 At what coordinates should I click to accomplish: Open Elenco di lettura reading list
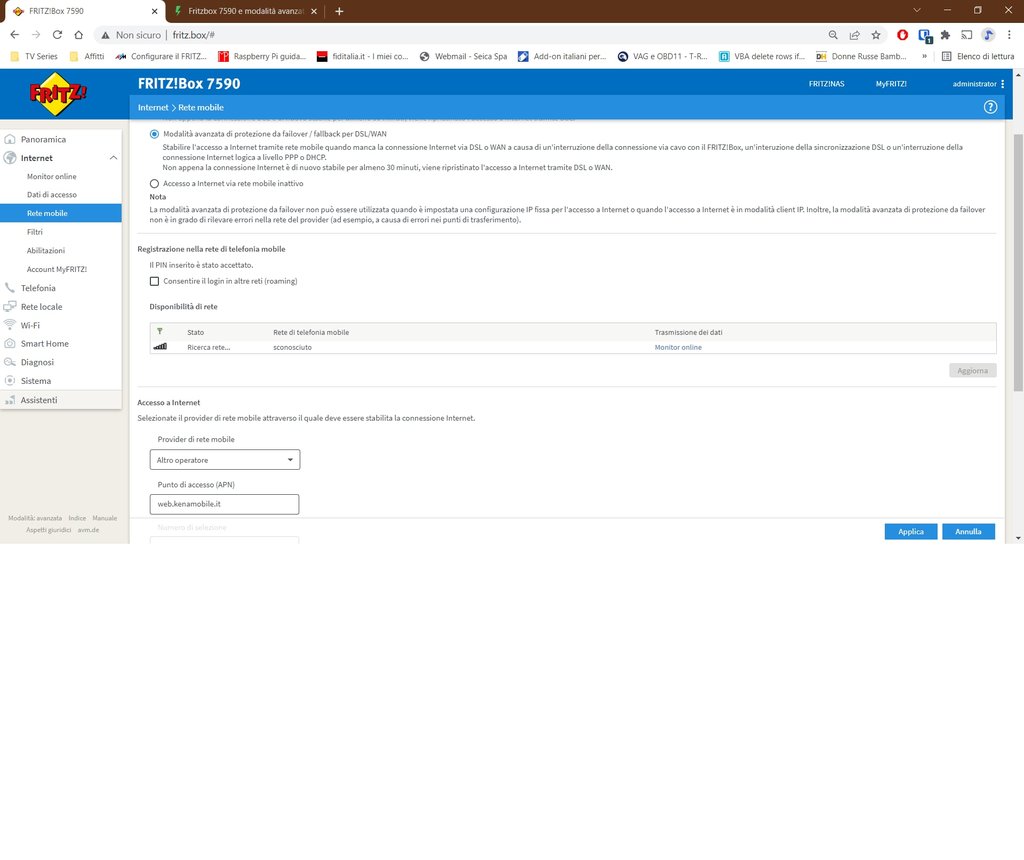click(978, 56)
